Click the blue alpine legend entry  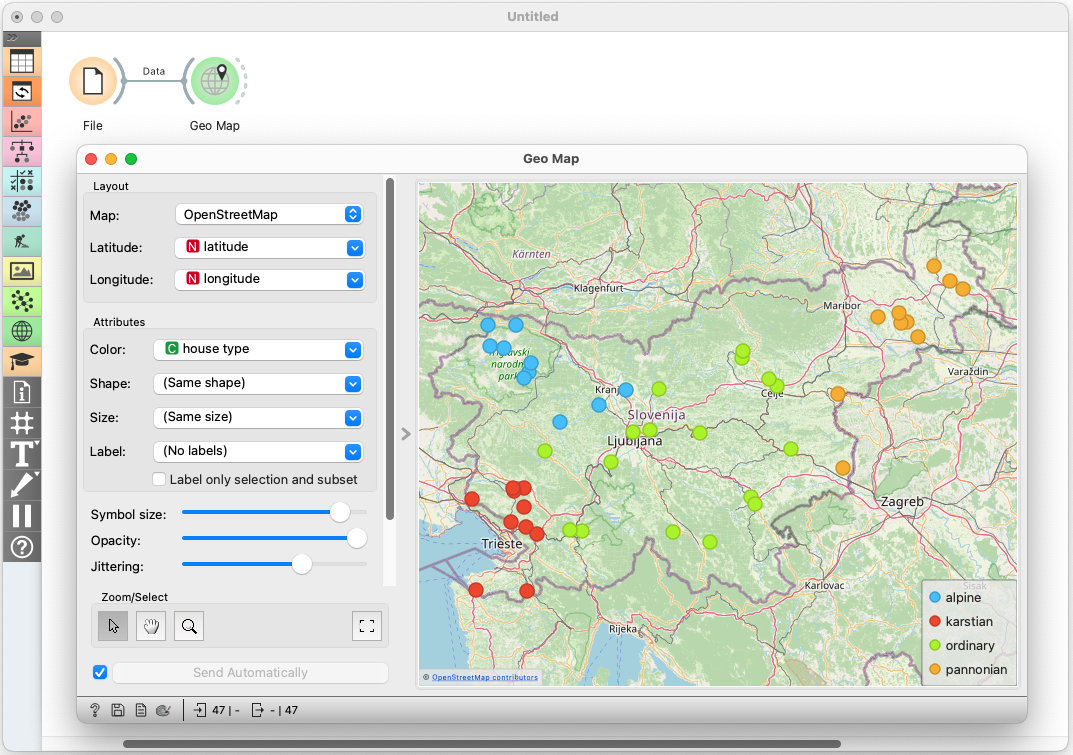click(x=955, y=598)
